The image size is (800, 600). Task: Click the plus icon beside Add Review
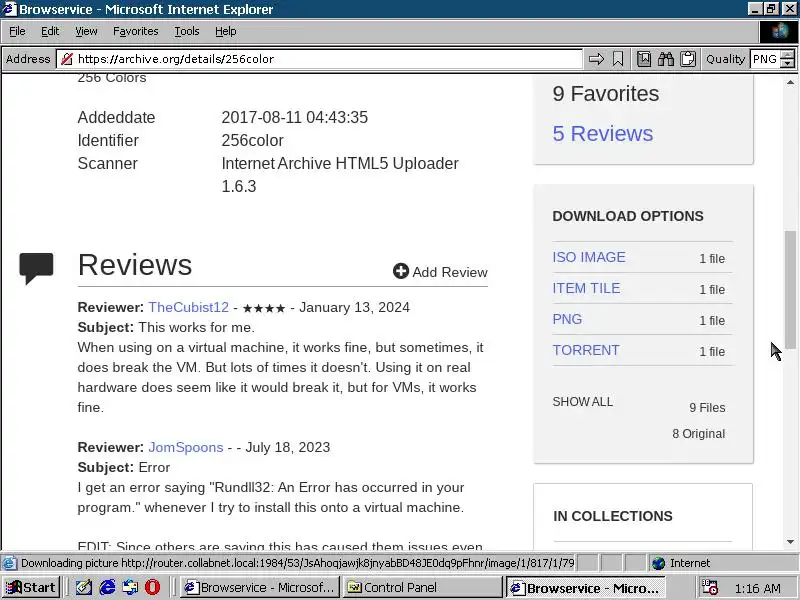coord(401,271)
